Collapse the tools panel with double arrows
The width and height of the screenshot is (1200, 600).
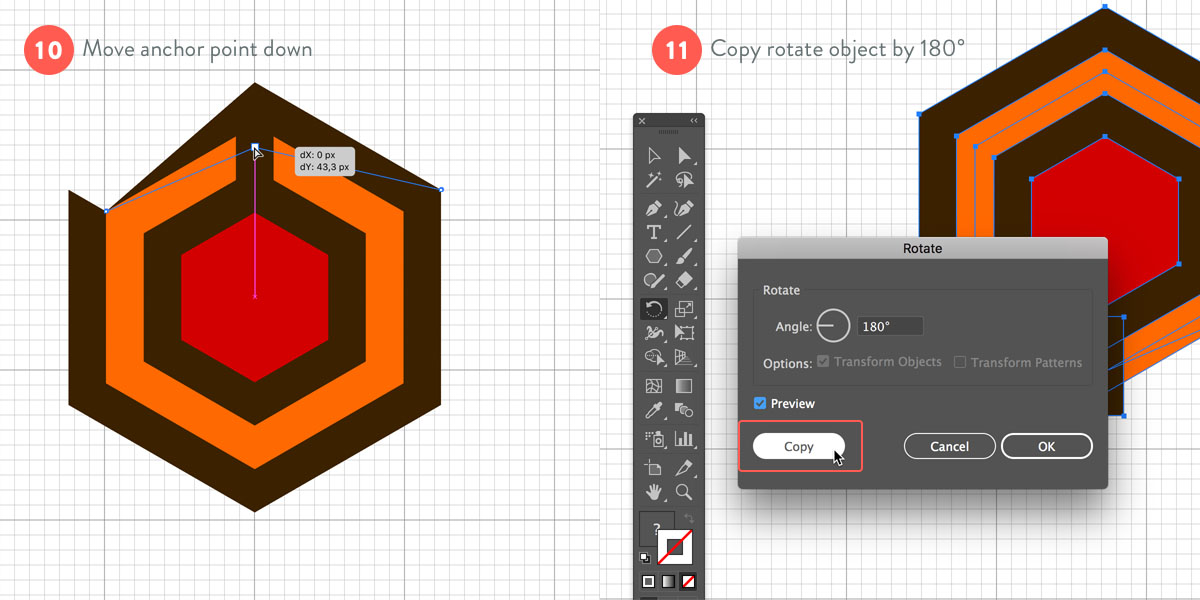click(694, 121)
